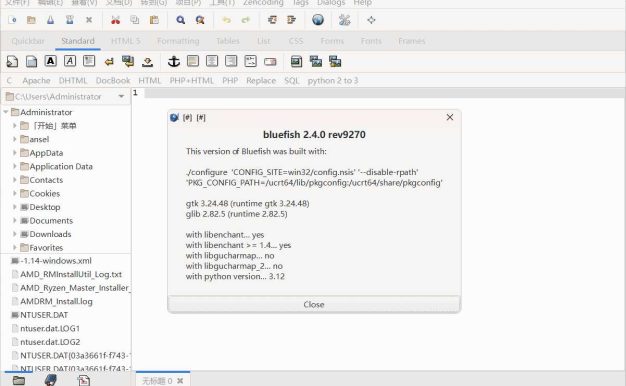
Task: Create a new file with toolbar icon
Action: [x=12, y=20]
